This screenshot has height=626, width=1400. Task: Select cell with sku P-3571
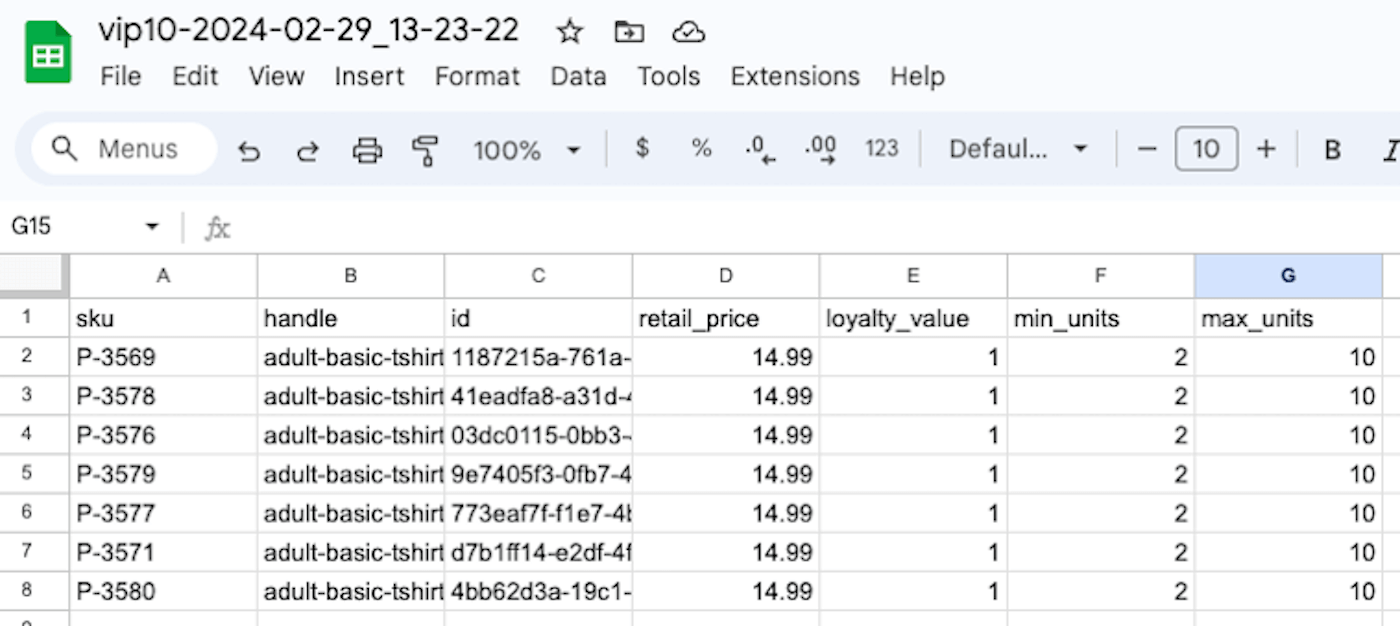point(163,552)
